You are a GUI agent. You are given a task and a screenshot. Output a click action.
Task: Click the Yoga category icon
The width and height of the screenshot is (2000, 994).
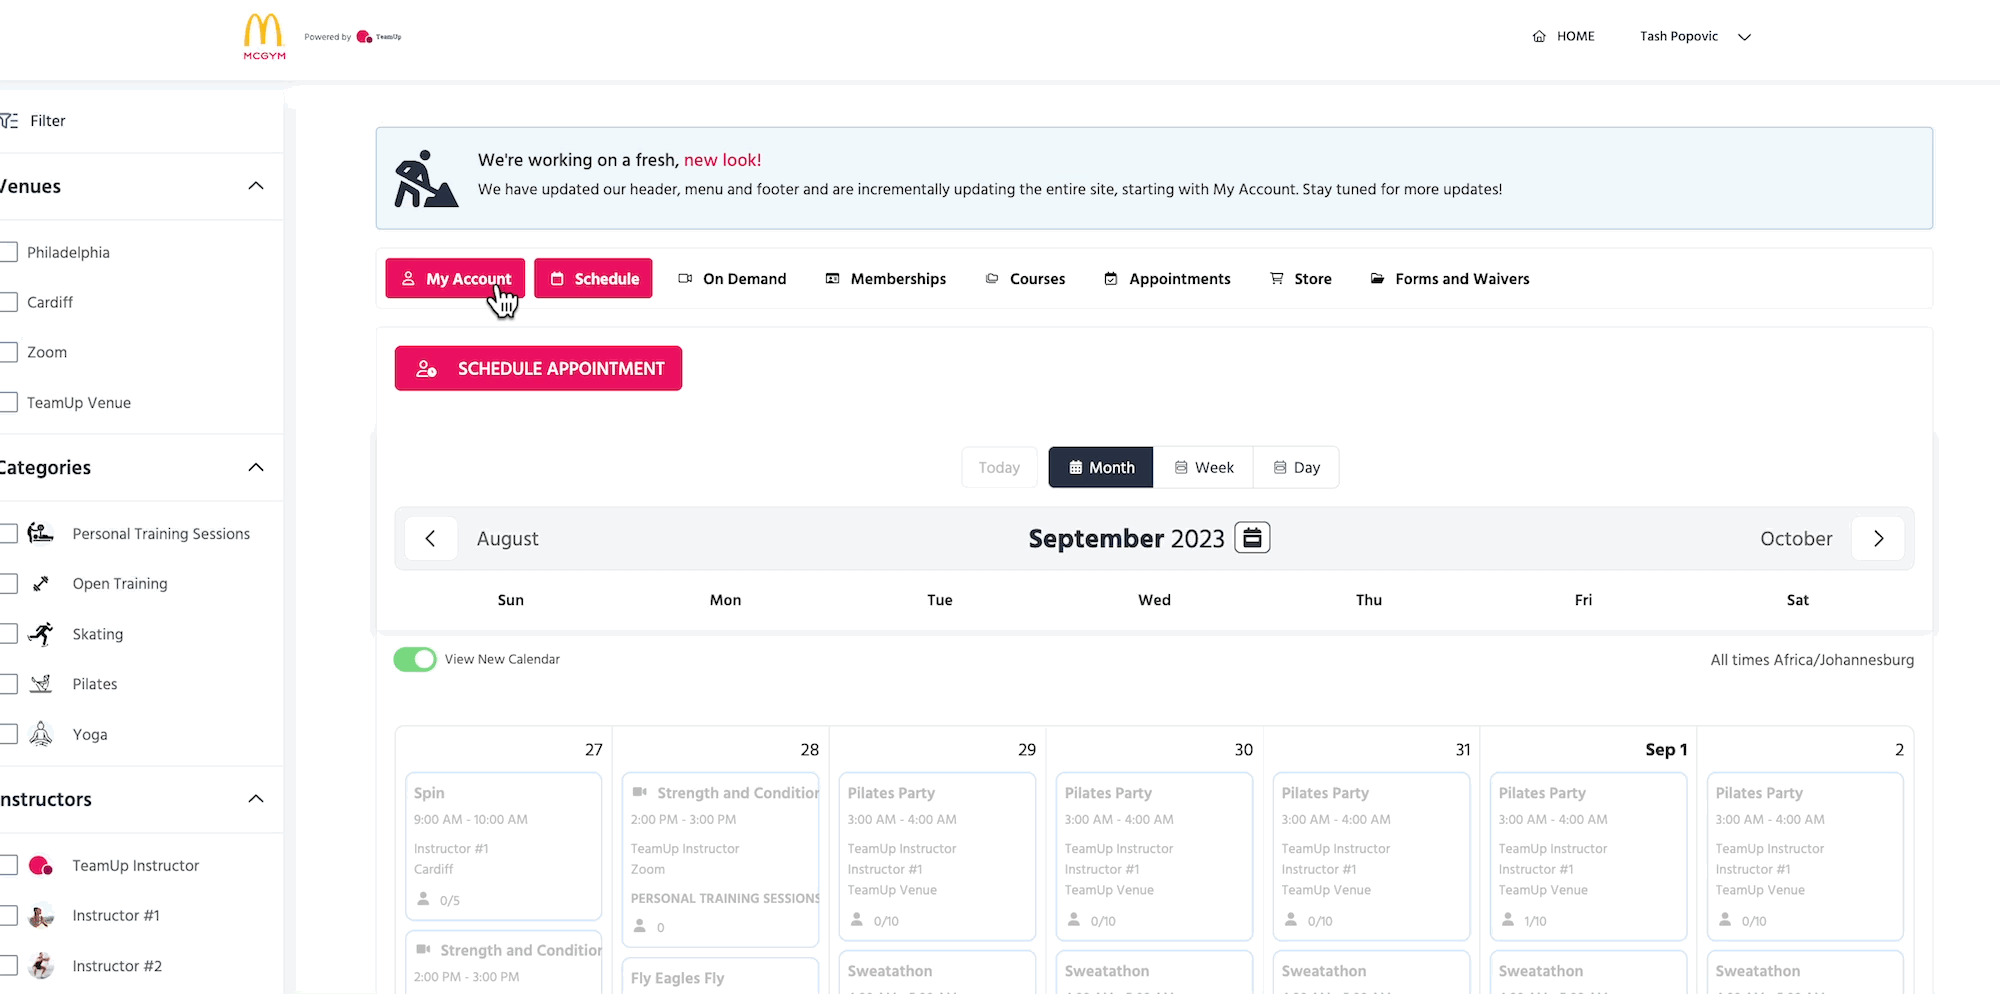click(41, 734)
